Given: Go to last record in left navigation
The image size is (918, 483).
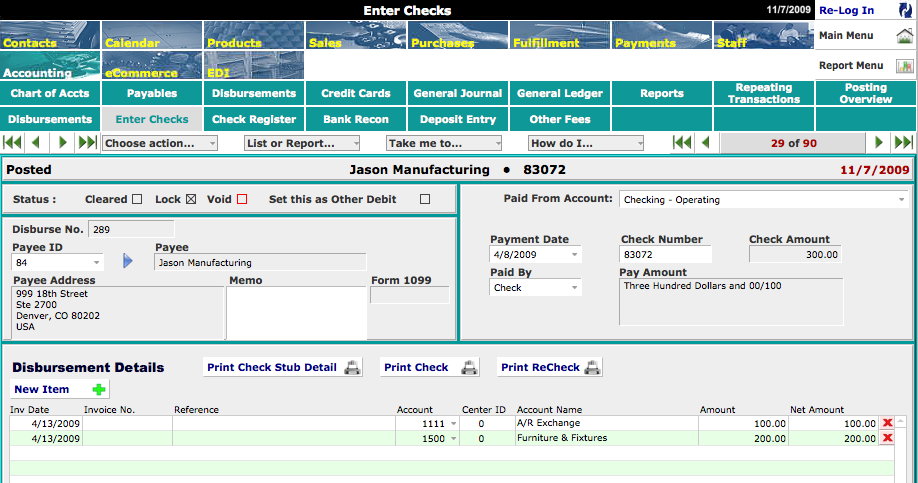Looking at the screenshot, I should [x=87, y=143].
